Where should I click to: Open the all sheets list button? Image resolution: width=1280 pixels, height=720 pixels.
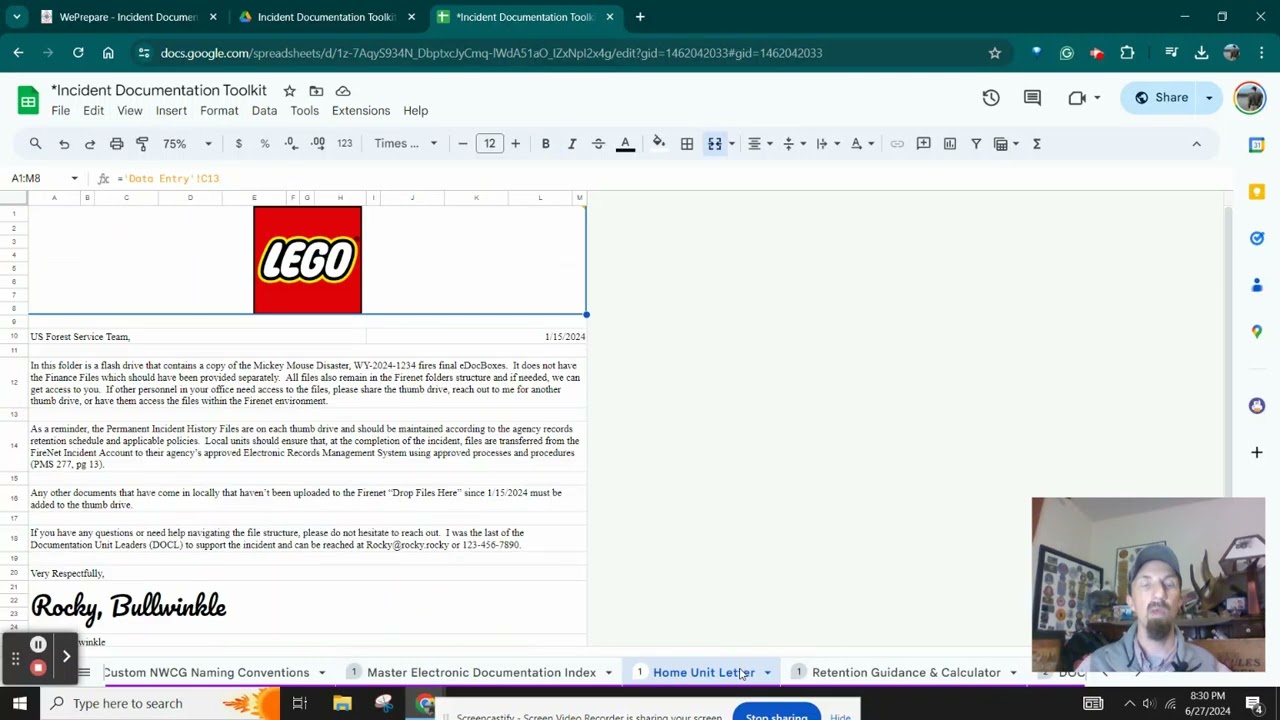[x=84, y=673]
